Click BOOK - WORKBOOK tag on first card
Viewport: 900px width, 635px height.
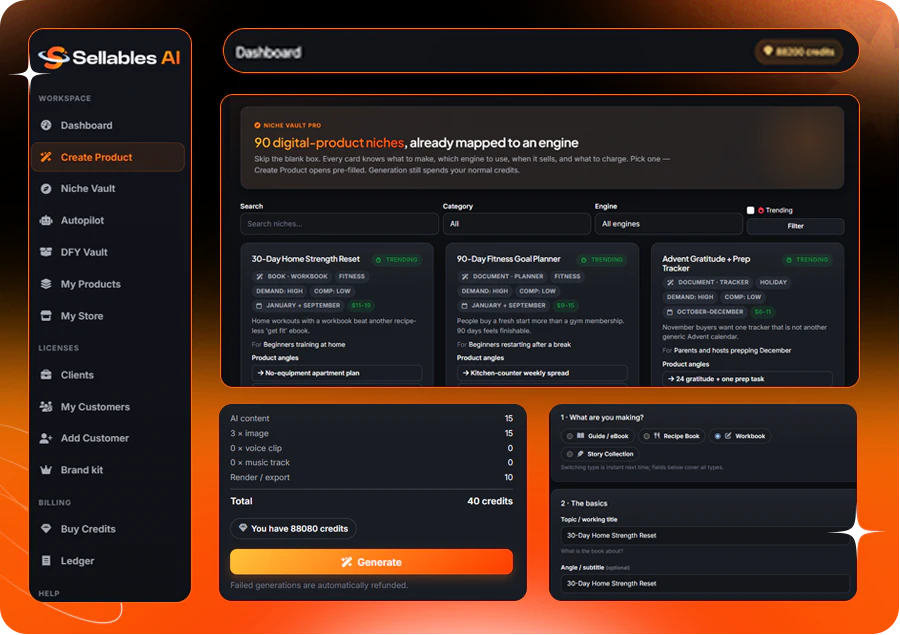pyautogui.click(x=292, y=276)
